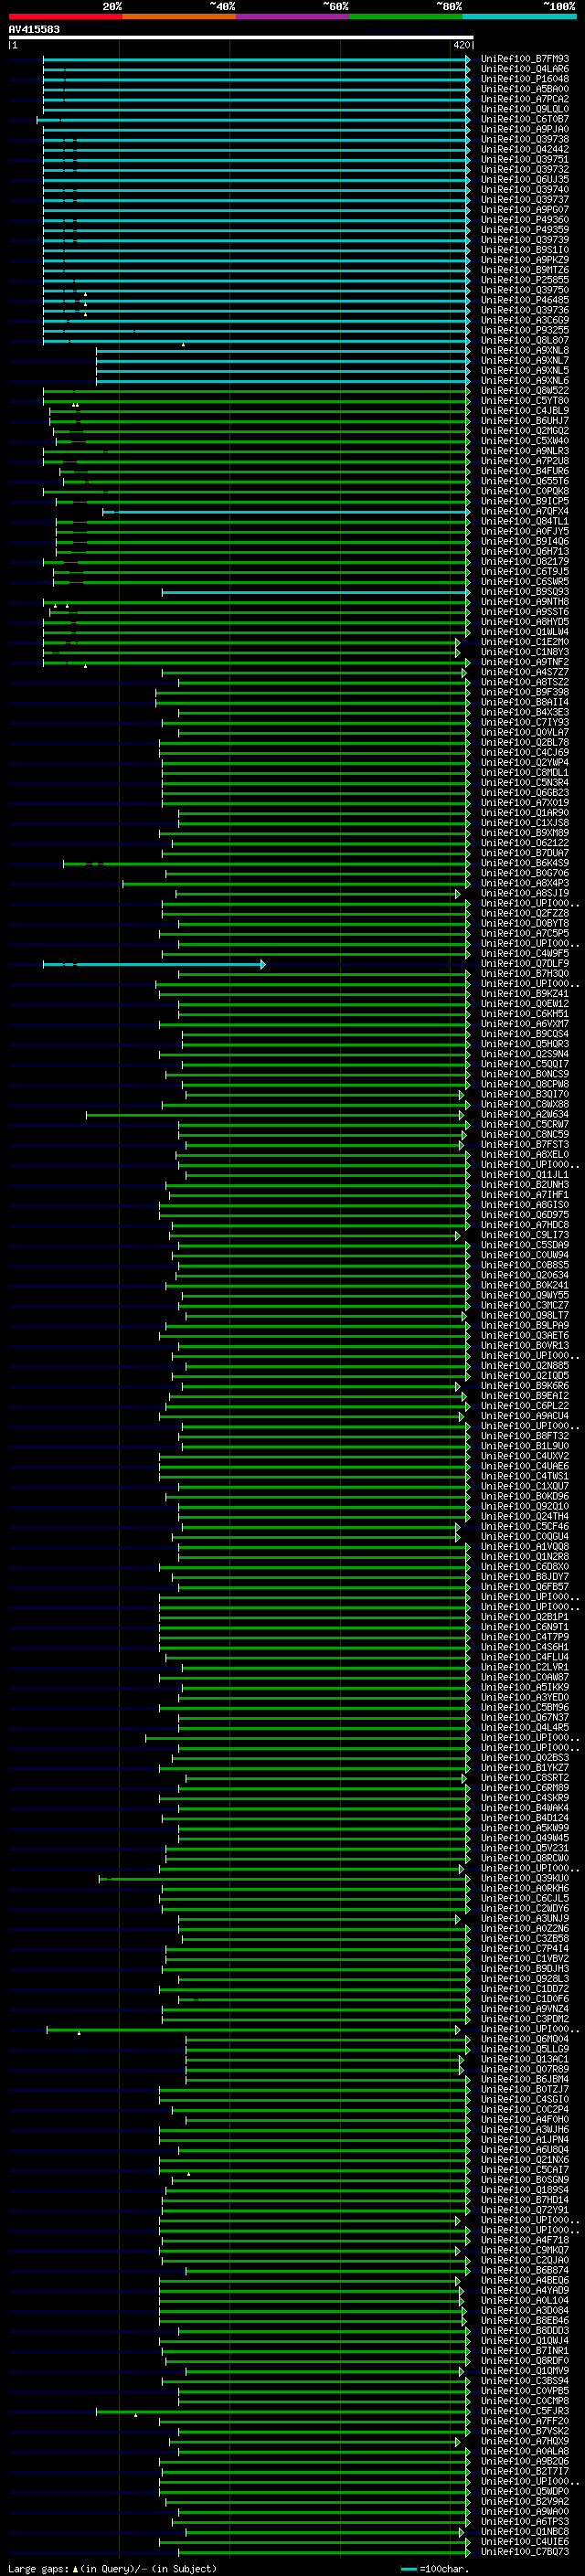Open hit UniRef100_Q0VLA7
585x2576 pixels.
524,733
